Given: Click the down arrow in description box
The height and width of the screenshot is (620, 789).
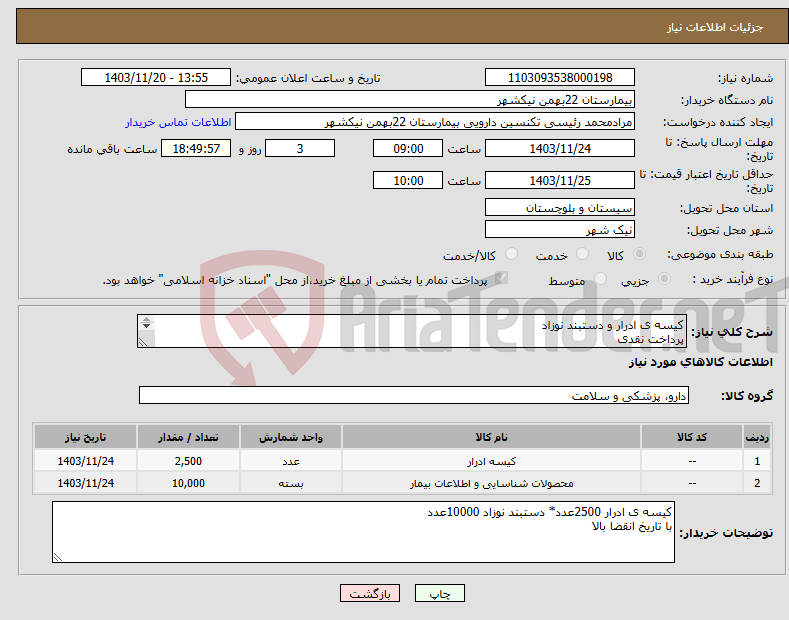Looking at the screenshot, I should [146, 326].
